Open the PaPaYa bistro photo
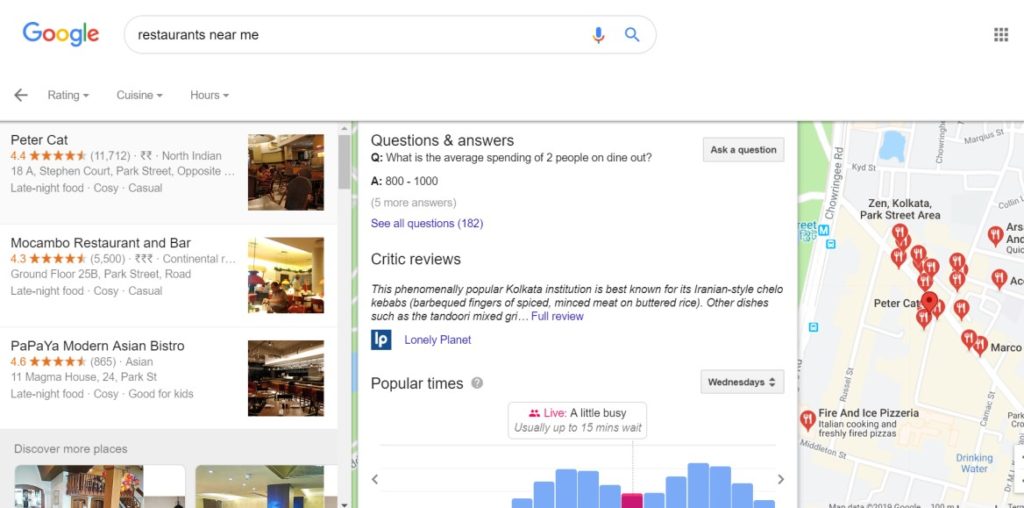Viewport: 1024px width, 508px height. tap(286, 378)
